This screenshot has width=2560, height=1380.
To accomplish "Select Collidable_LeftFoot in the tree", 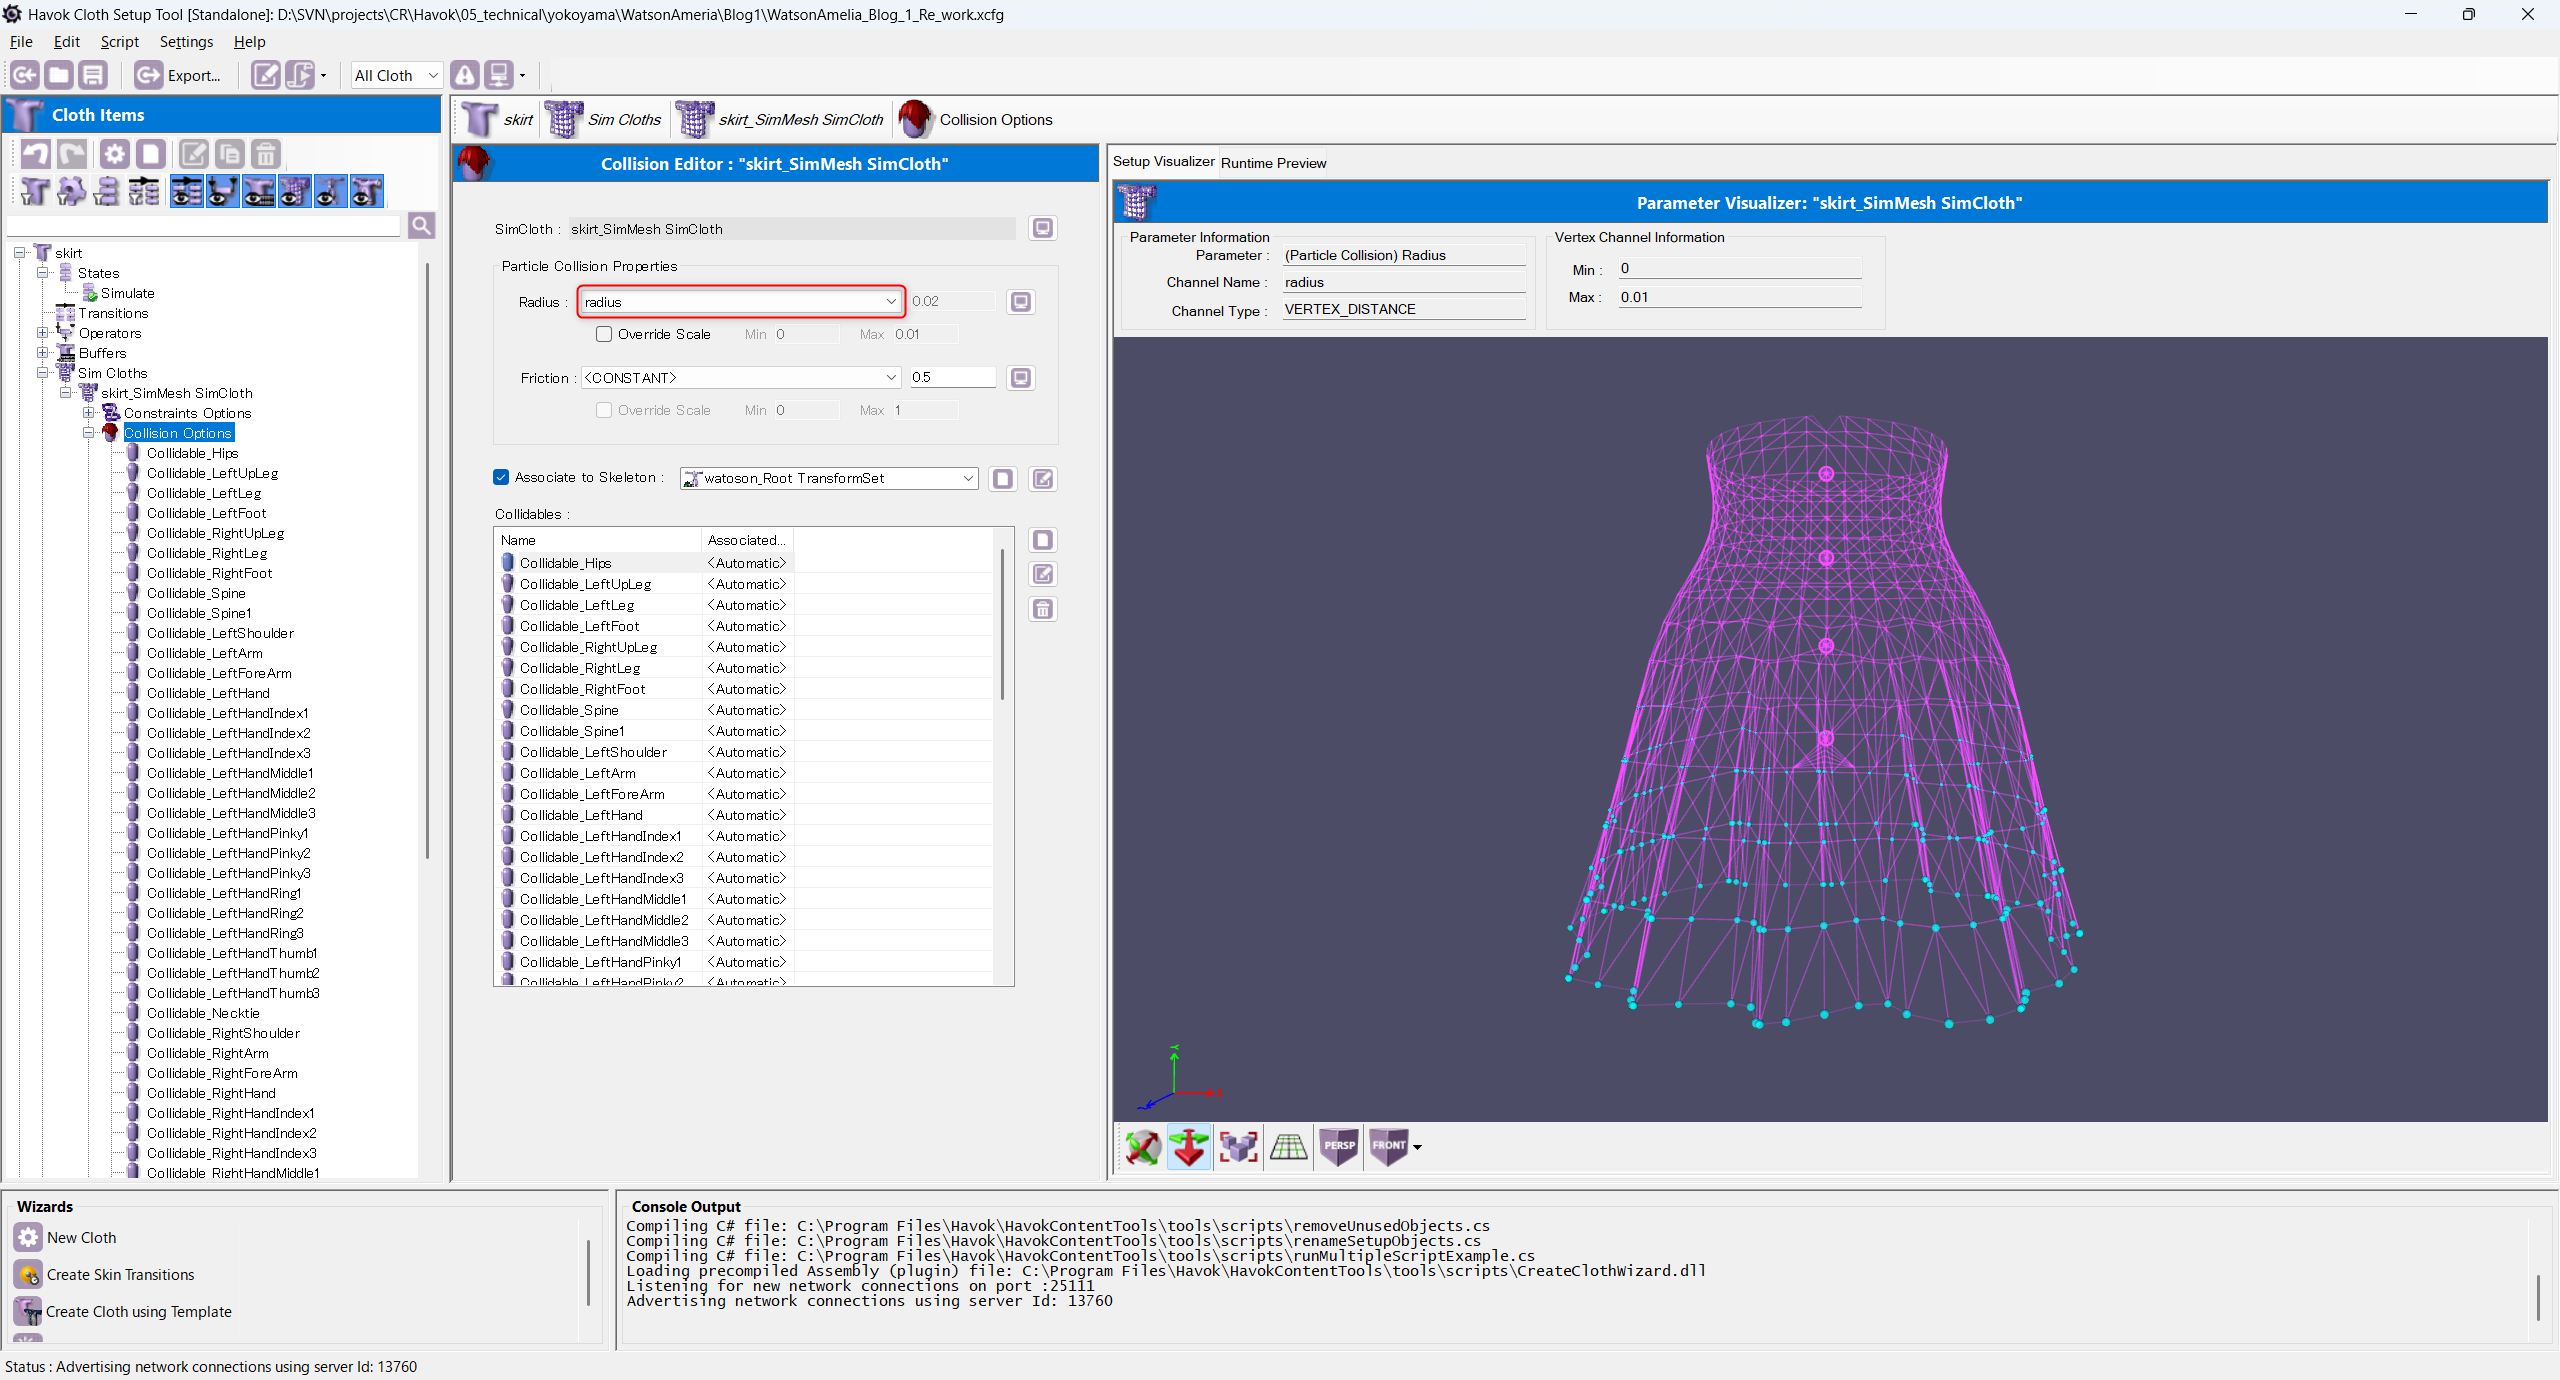I will click(x=206, y=513).
